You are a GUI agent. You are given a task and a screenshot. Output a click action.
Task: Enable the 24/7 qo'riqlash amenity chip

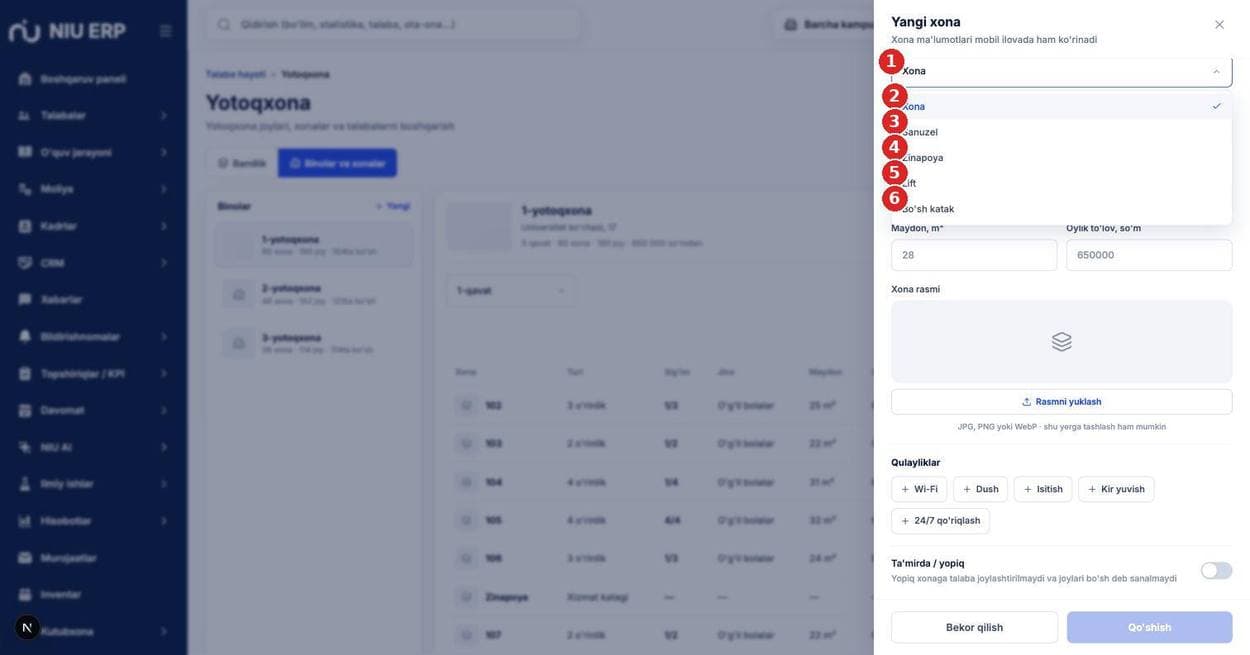click(940, 521)
